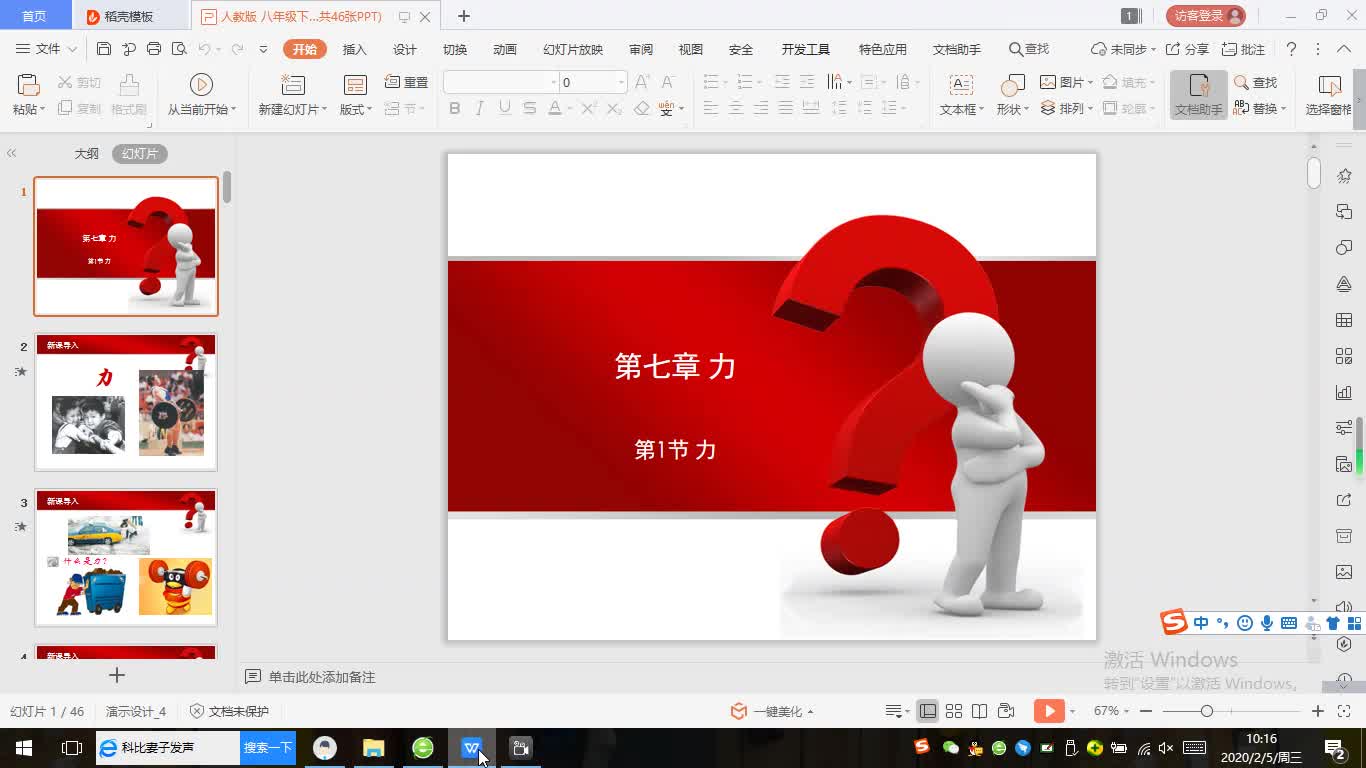1366x768 pixels.
Task: Expand New Slide (新建幻灯片) dropdown arrow
Action: 323,110
